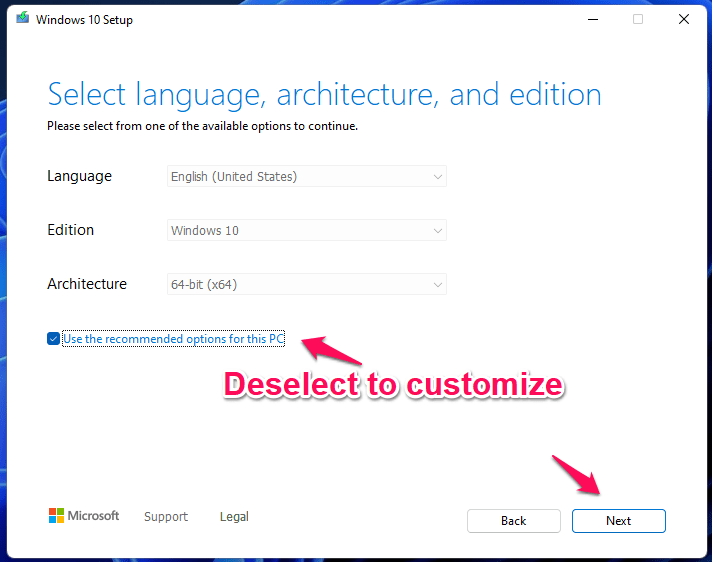
Task: Open the Legal link
Action: tap(234, 517)
